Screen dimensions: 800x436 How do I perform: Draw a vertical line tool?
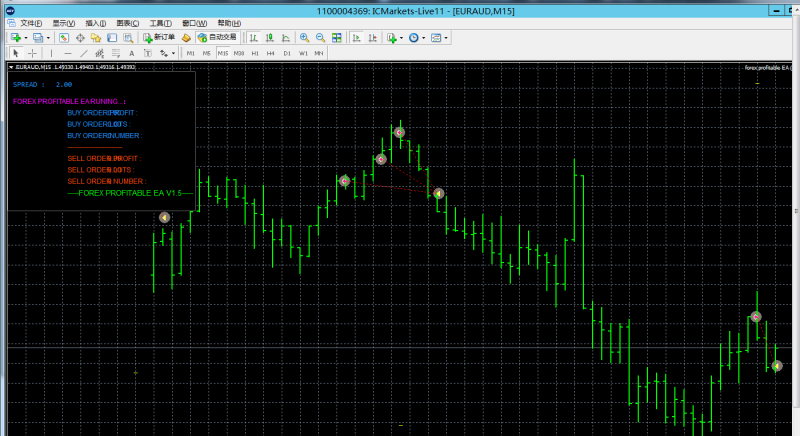coord(51,53)
